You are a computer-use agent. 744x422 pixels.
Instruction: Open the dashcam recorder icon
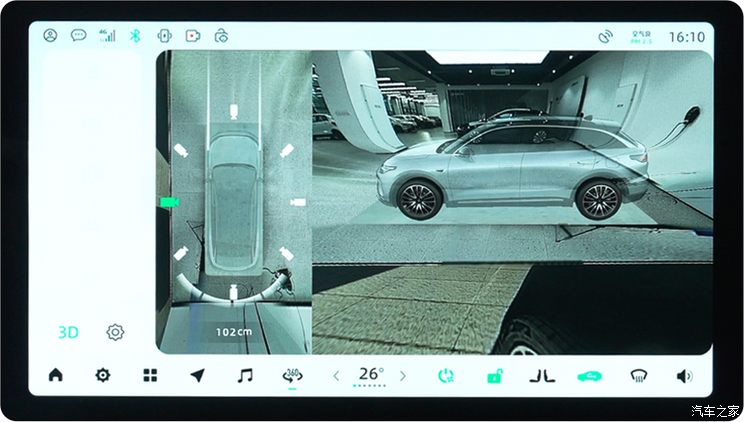click(192, 36)
